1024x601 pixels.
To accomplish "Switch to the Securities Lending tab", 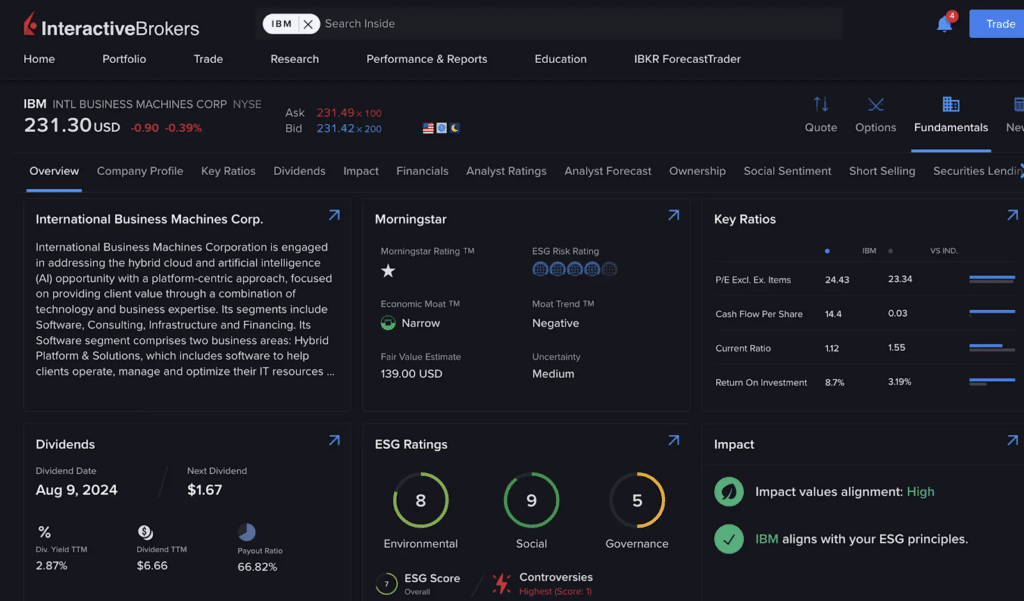I will click(978, 171).
